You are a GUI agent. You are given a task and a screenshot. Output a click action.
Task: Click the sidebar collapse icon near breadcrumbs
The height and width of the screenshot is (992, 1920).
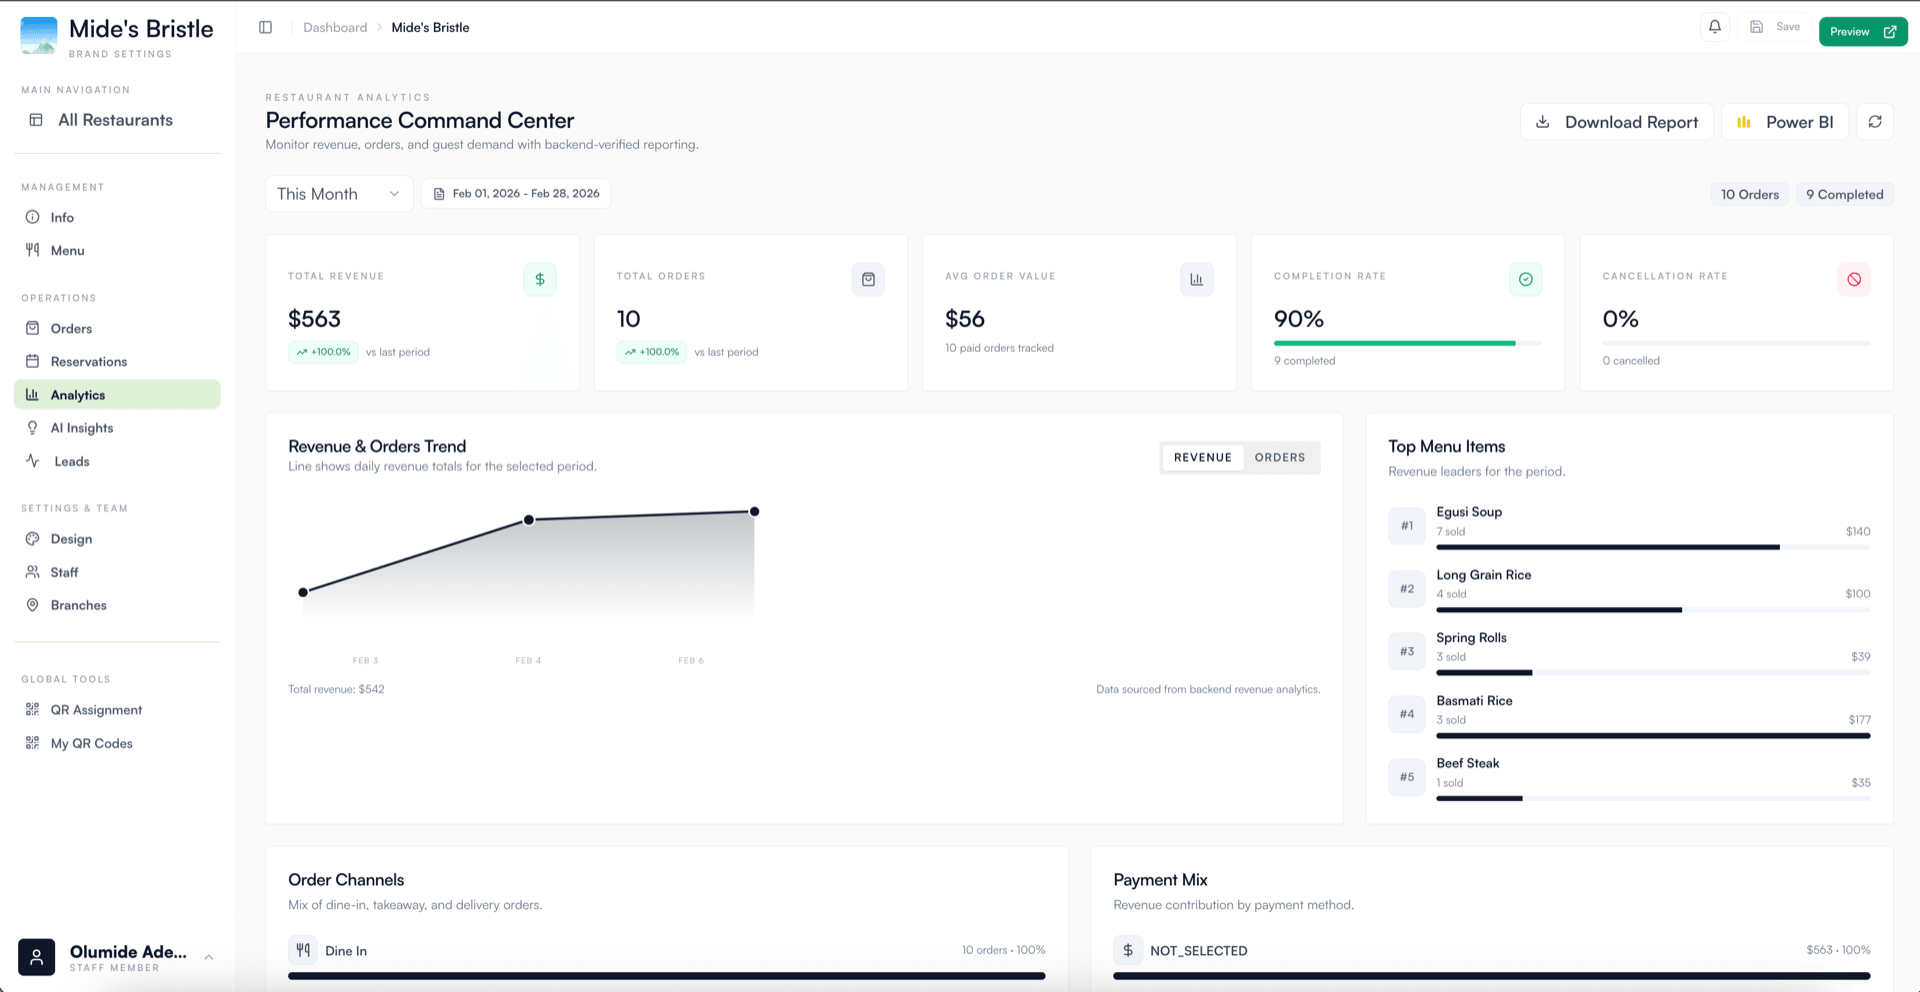tap(265, 27)
